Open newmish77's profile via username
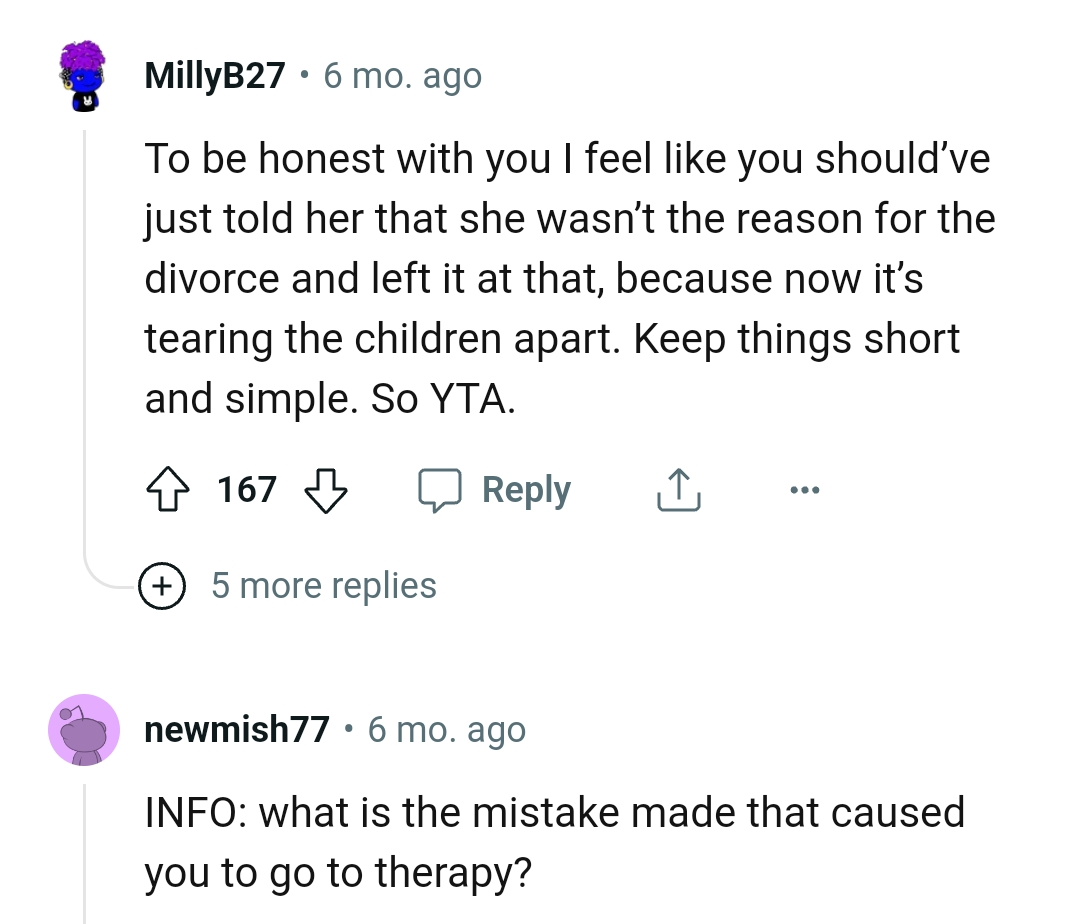The height and width of the screenshot is (924, 1080). coord(236,729)
